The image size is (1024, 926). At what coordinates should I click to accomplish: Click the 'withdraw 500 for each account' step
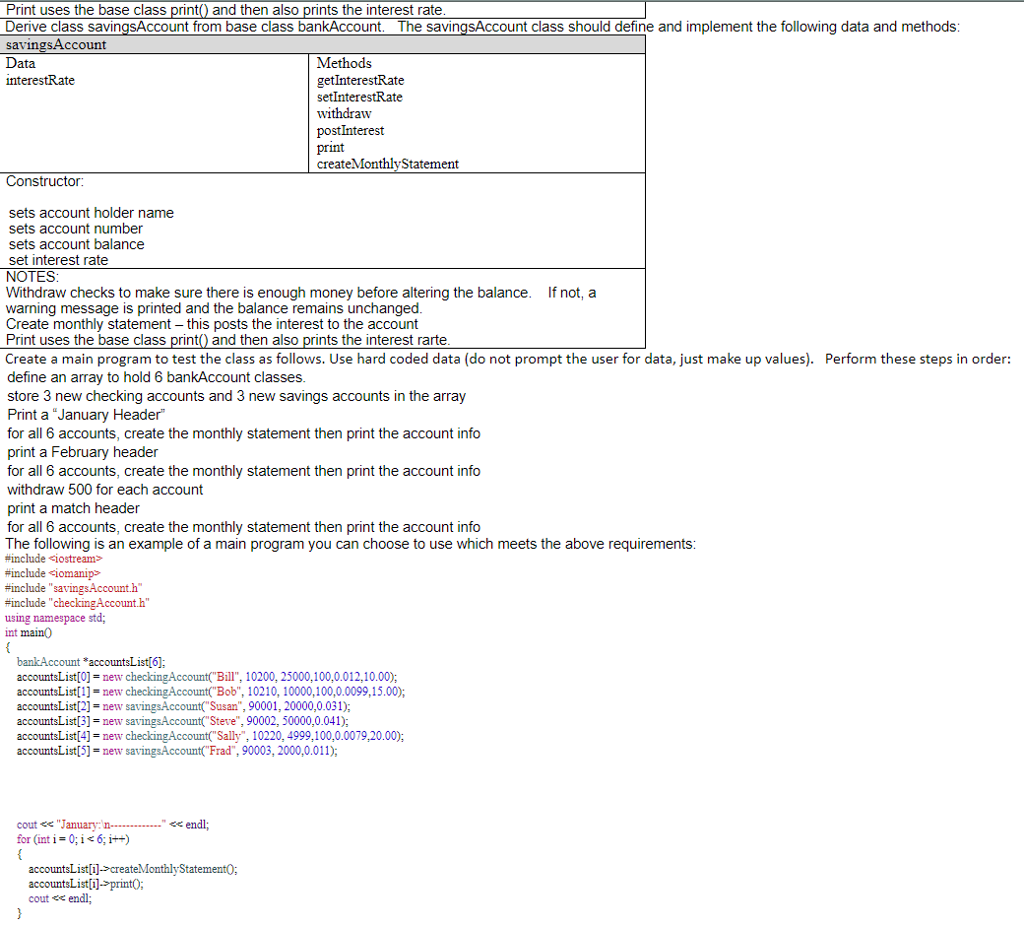(105, 490)
